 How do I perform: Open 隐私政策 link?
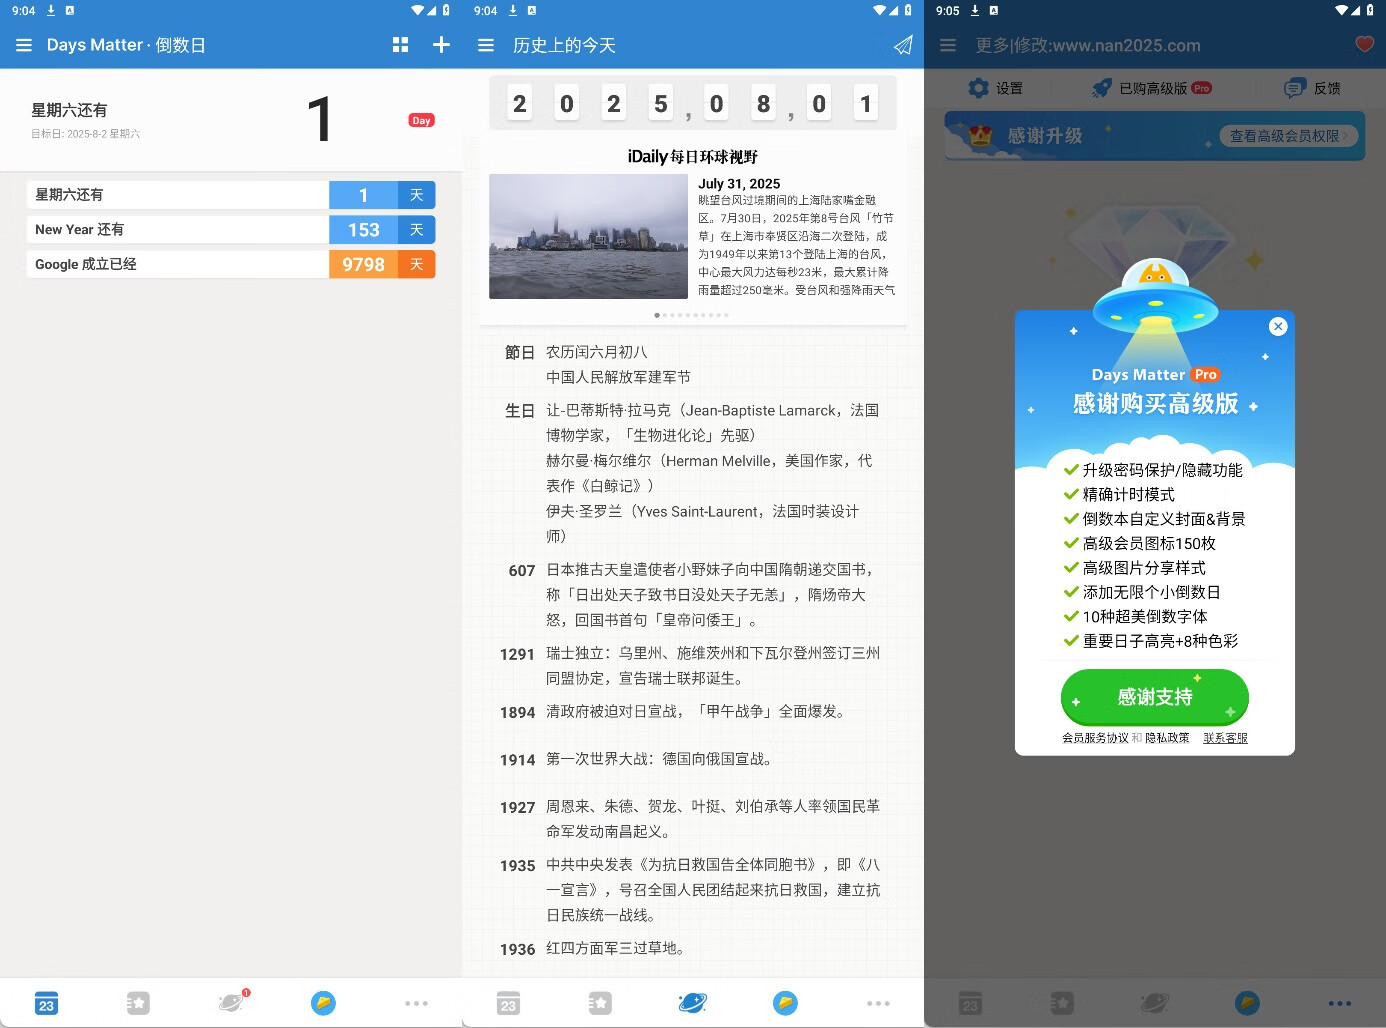coord(1167,738)
